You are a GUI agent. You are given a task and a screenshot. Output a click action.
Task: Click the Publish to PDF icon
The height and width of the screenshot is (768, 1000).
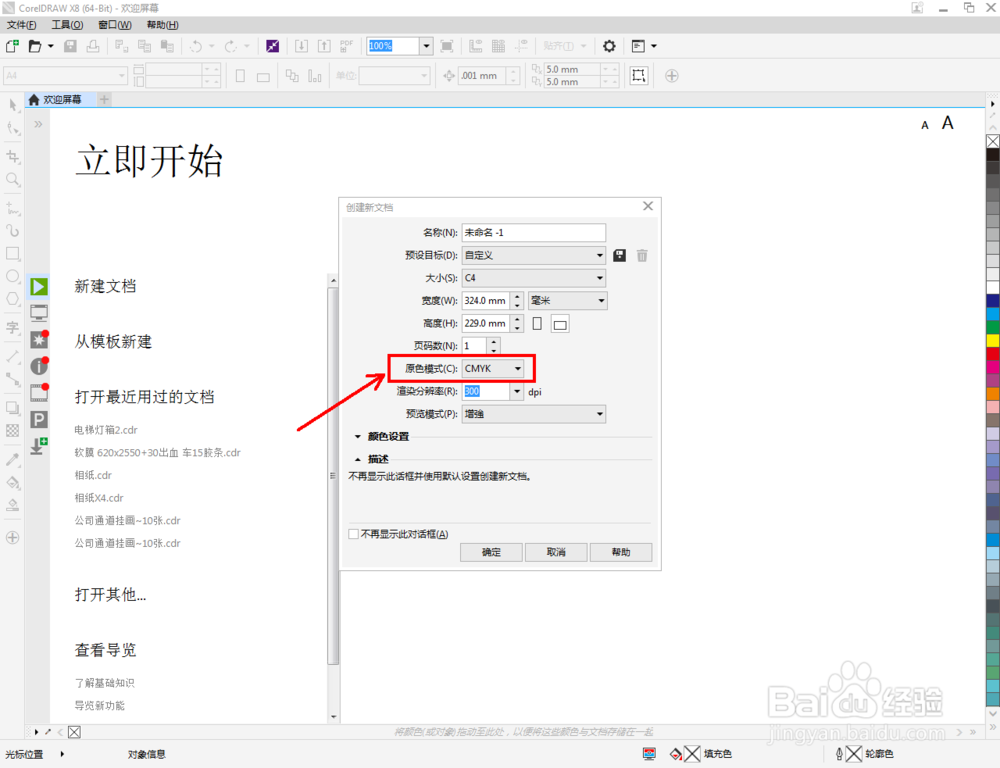pos(346,46)
